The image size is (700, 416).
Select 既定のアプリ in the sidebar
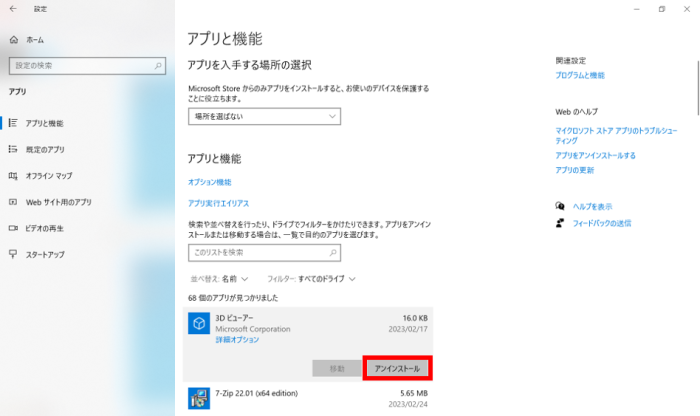click(x=45, y=149)
